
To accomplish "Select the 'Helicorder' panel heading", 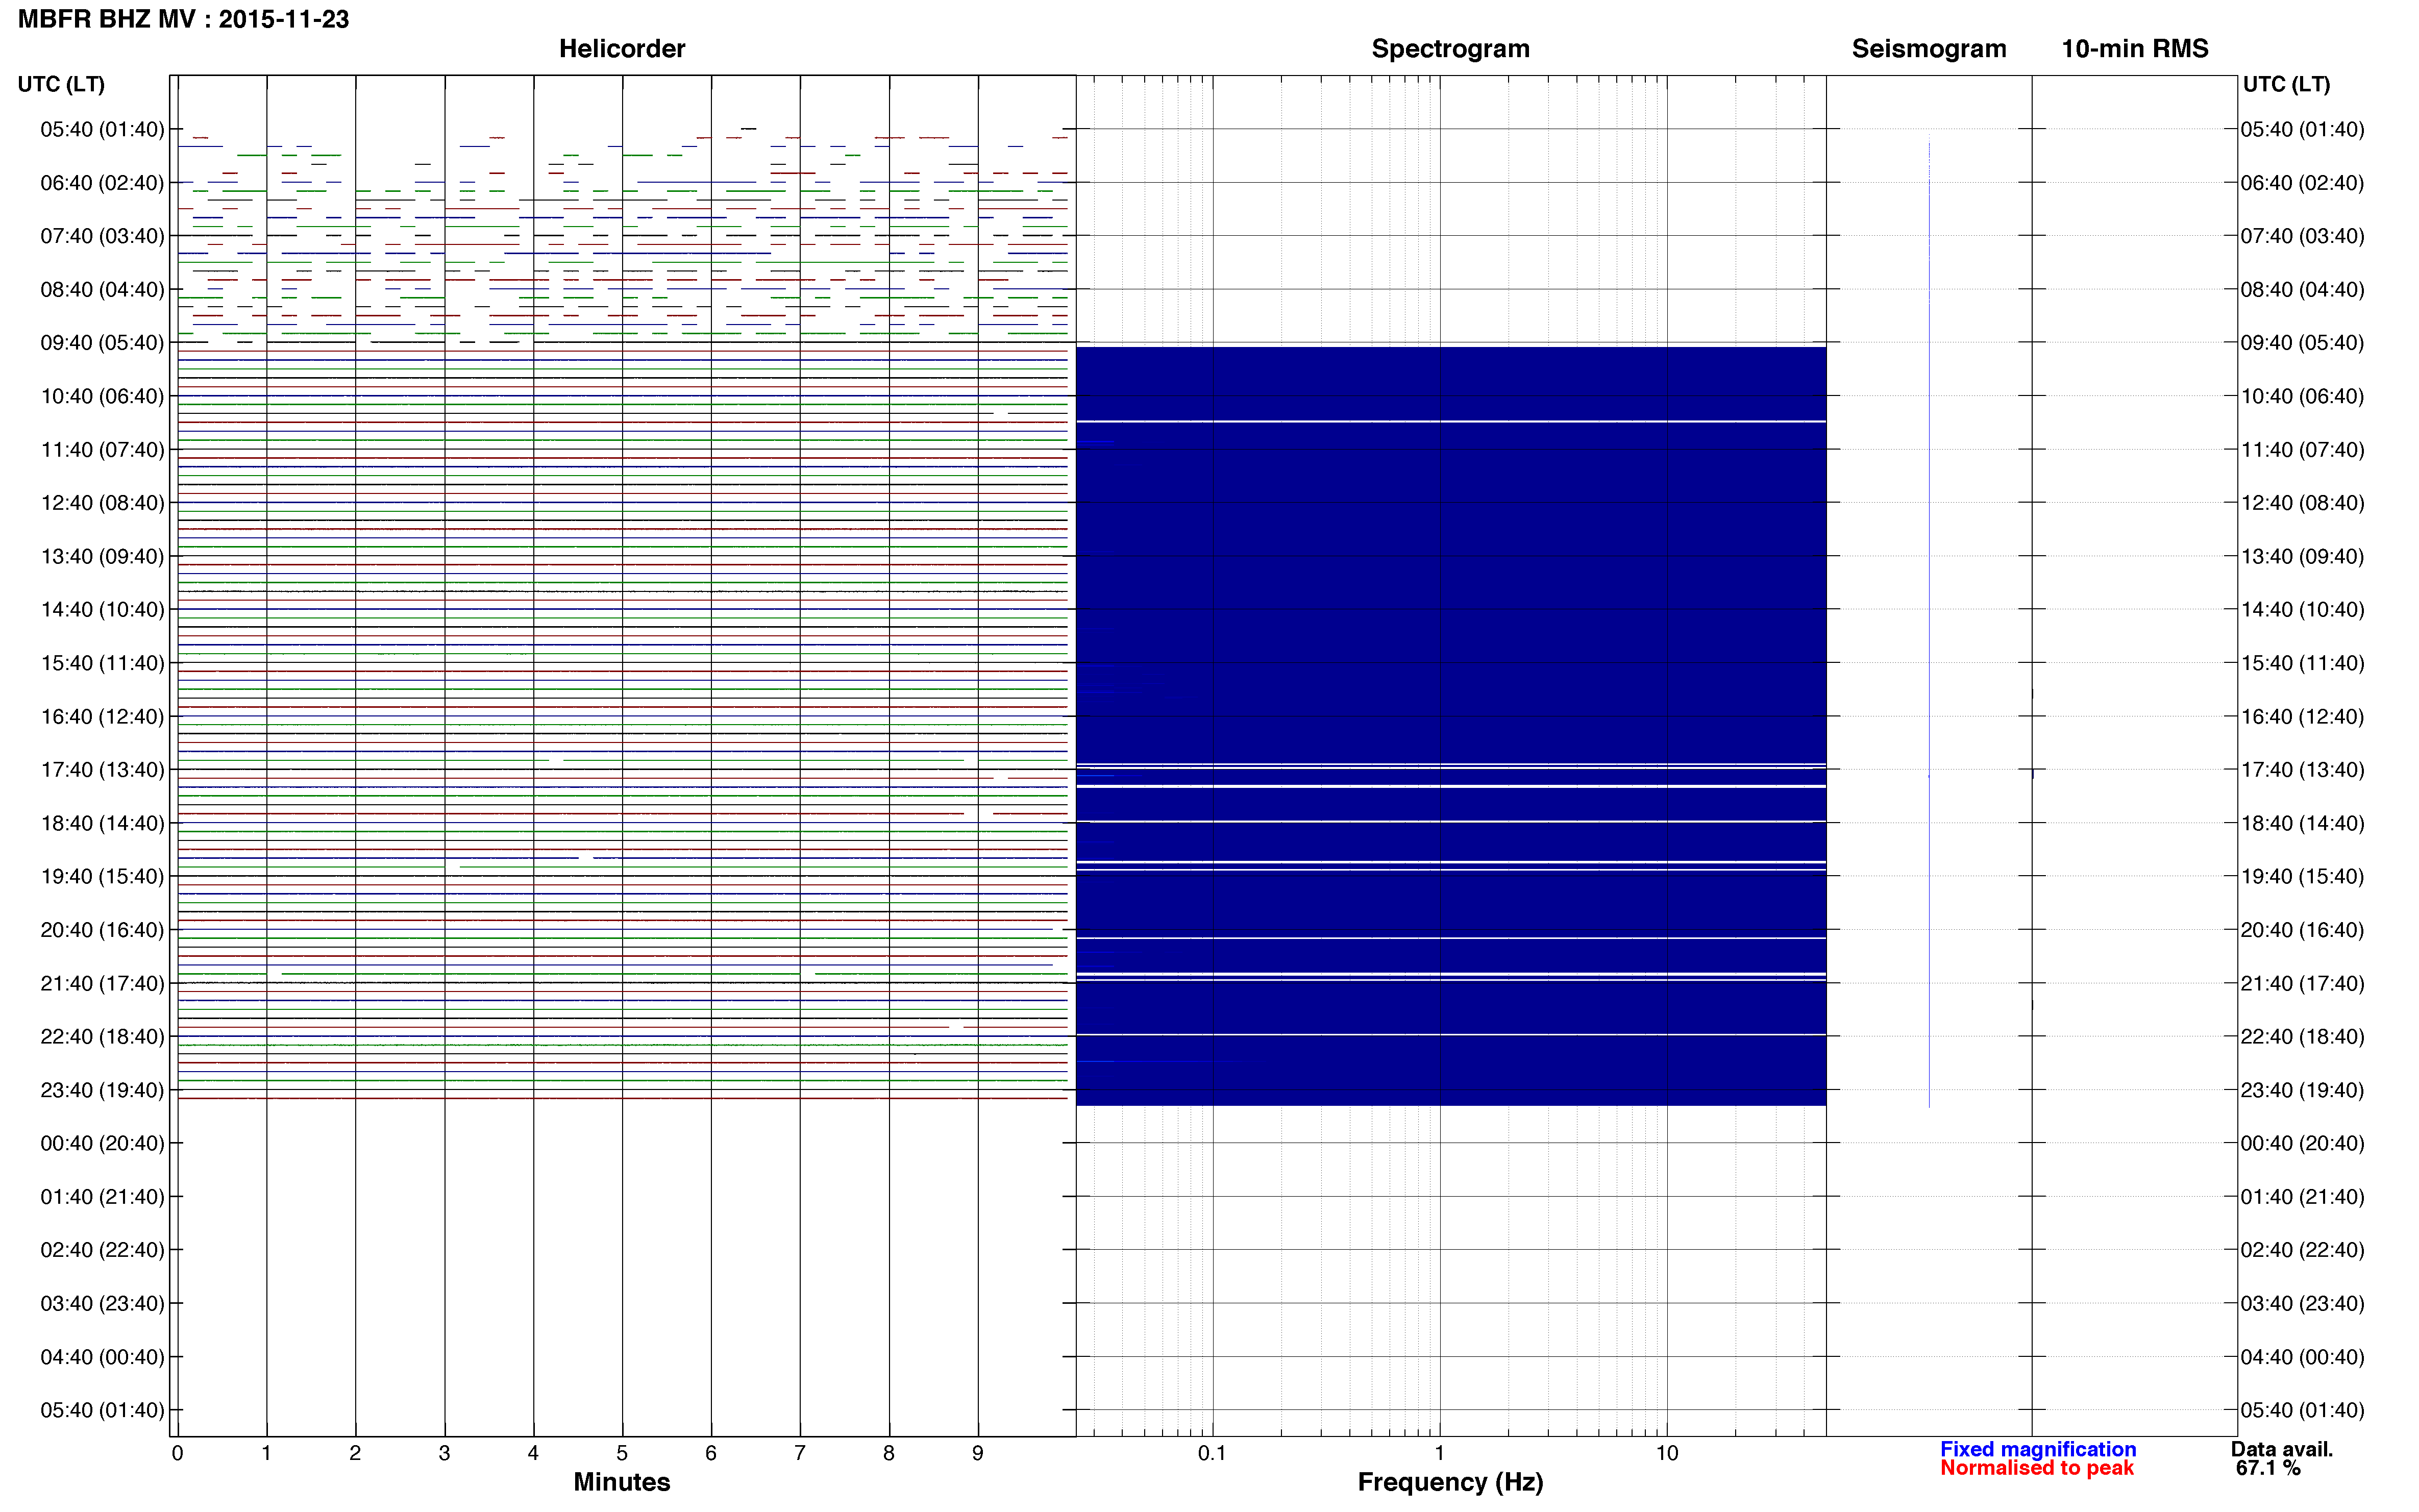I will pos(622,49).
